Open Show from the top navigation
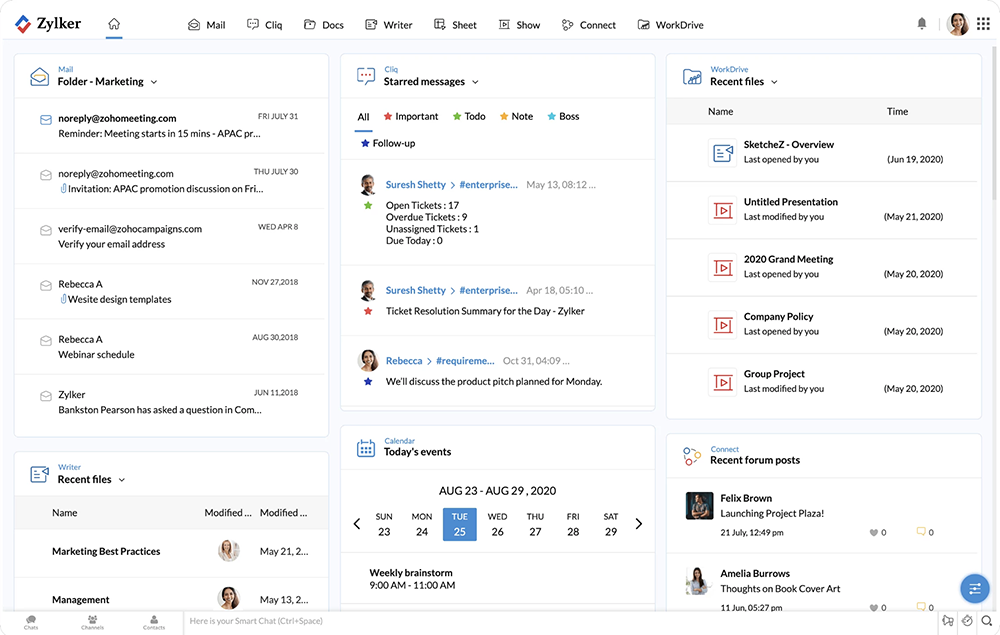Viewport: 1000px width, 635px height. point(519,25)
